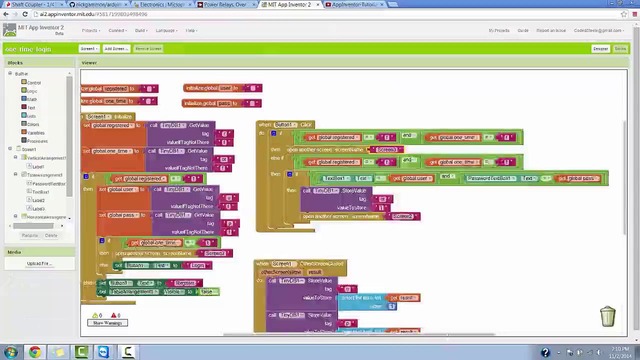Collapse the TableArrangement1 tree node

click(x=16, y=174)
